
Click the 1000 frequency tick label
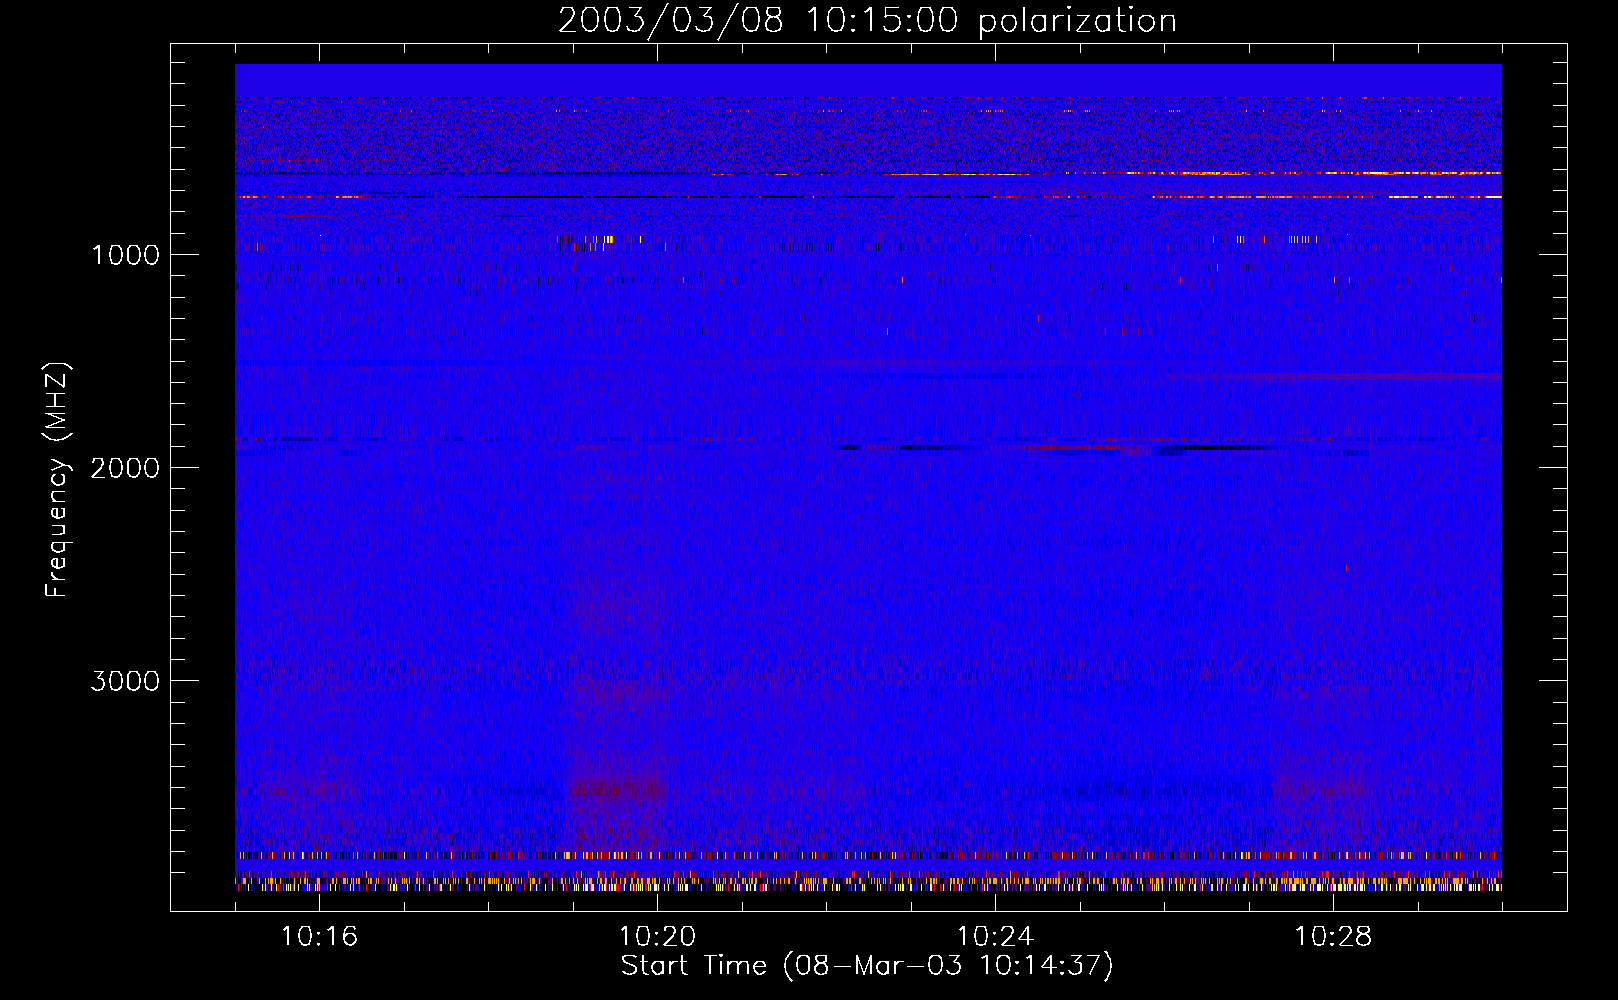125,255
